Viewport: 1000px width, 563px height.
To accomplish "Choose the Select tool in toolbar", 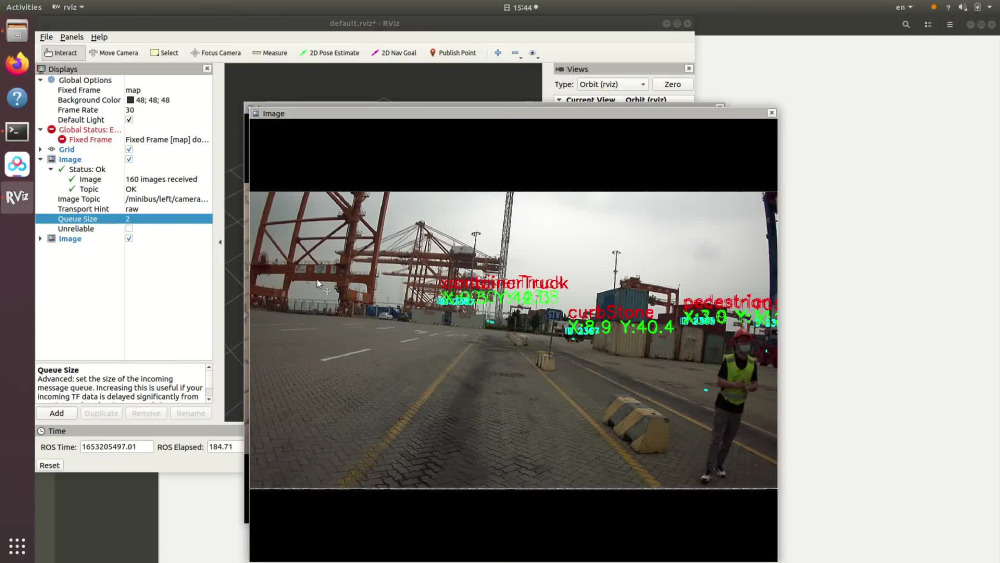I will click(164, 53).
